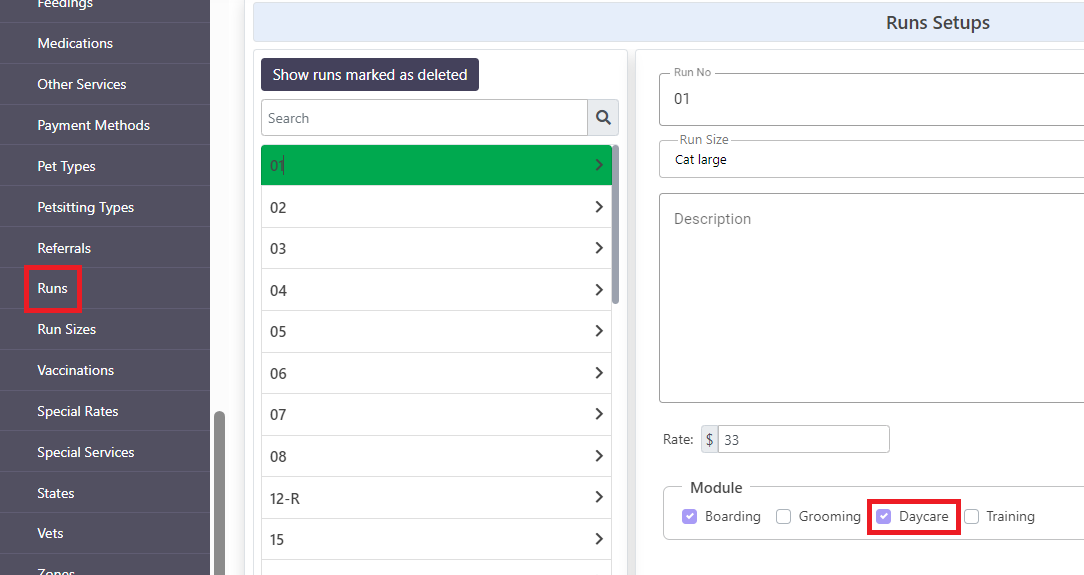
Task: Go to Vaccinations in the sidebar menu
Action: (x=75, y=370)
